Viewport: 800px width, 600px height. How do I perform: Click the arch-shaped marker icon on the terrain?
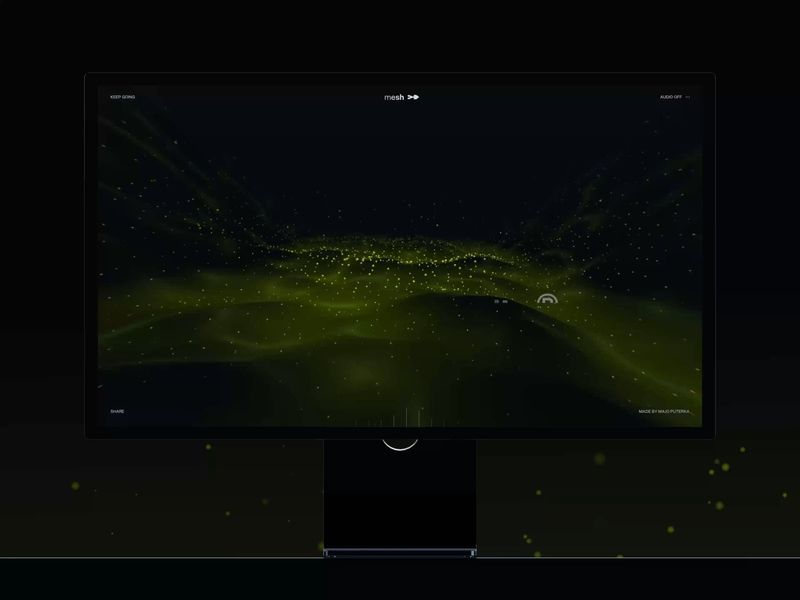[x=547, y=299]
